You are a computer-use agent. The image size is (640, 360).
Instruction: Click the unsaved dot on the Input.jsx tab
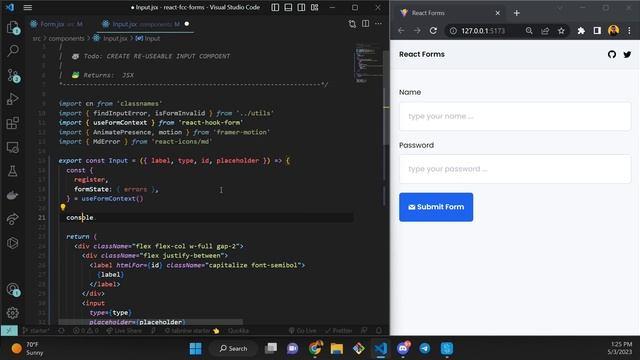coord(187,24)
